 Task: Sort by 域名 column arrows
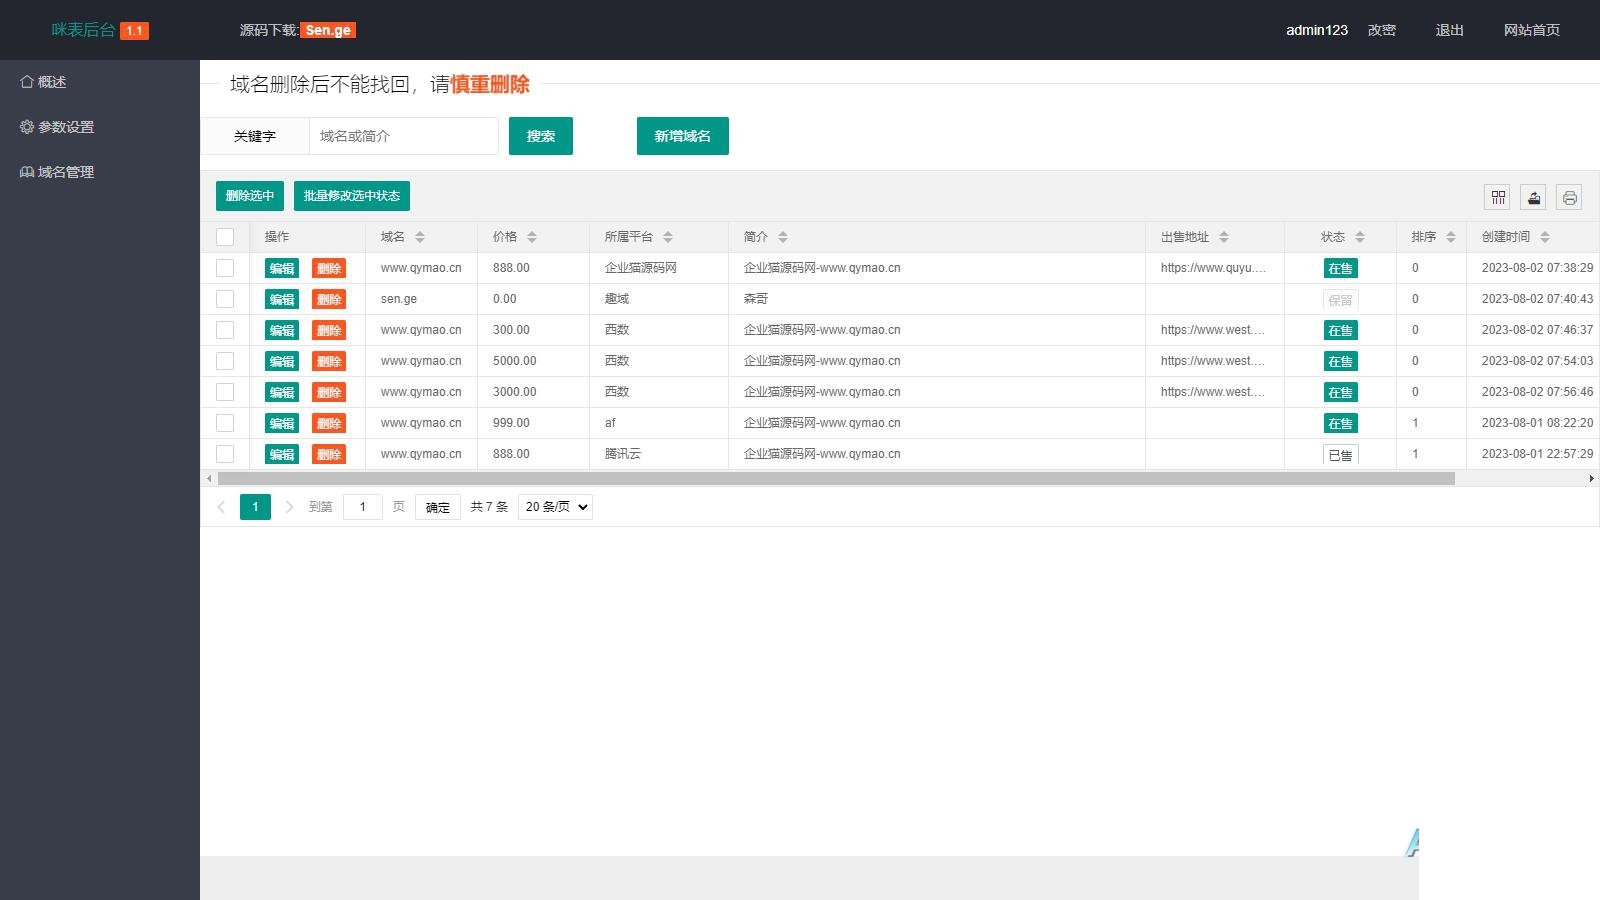coord(420,237)
